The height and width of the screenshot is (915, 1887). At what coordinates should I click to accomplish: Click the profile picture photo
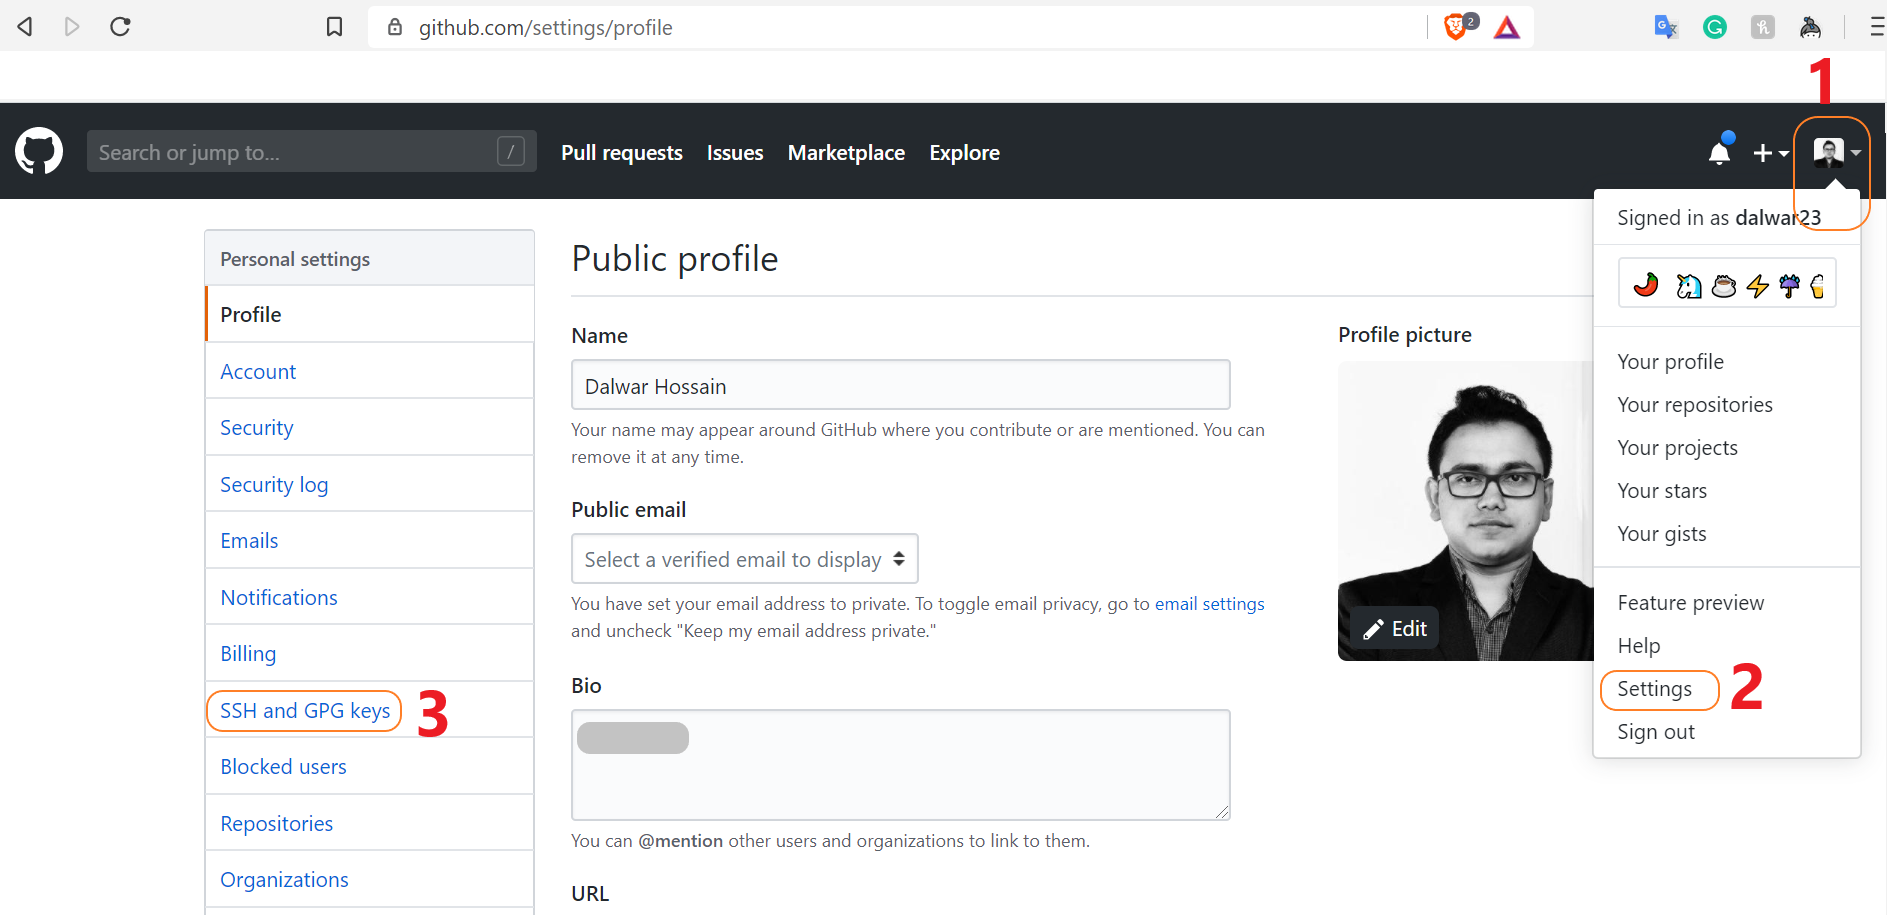[1465, 511]
